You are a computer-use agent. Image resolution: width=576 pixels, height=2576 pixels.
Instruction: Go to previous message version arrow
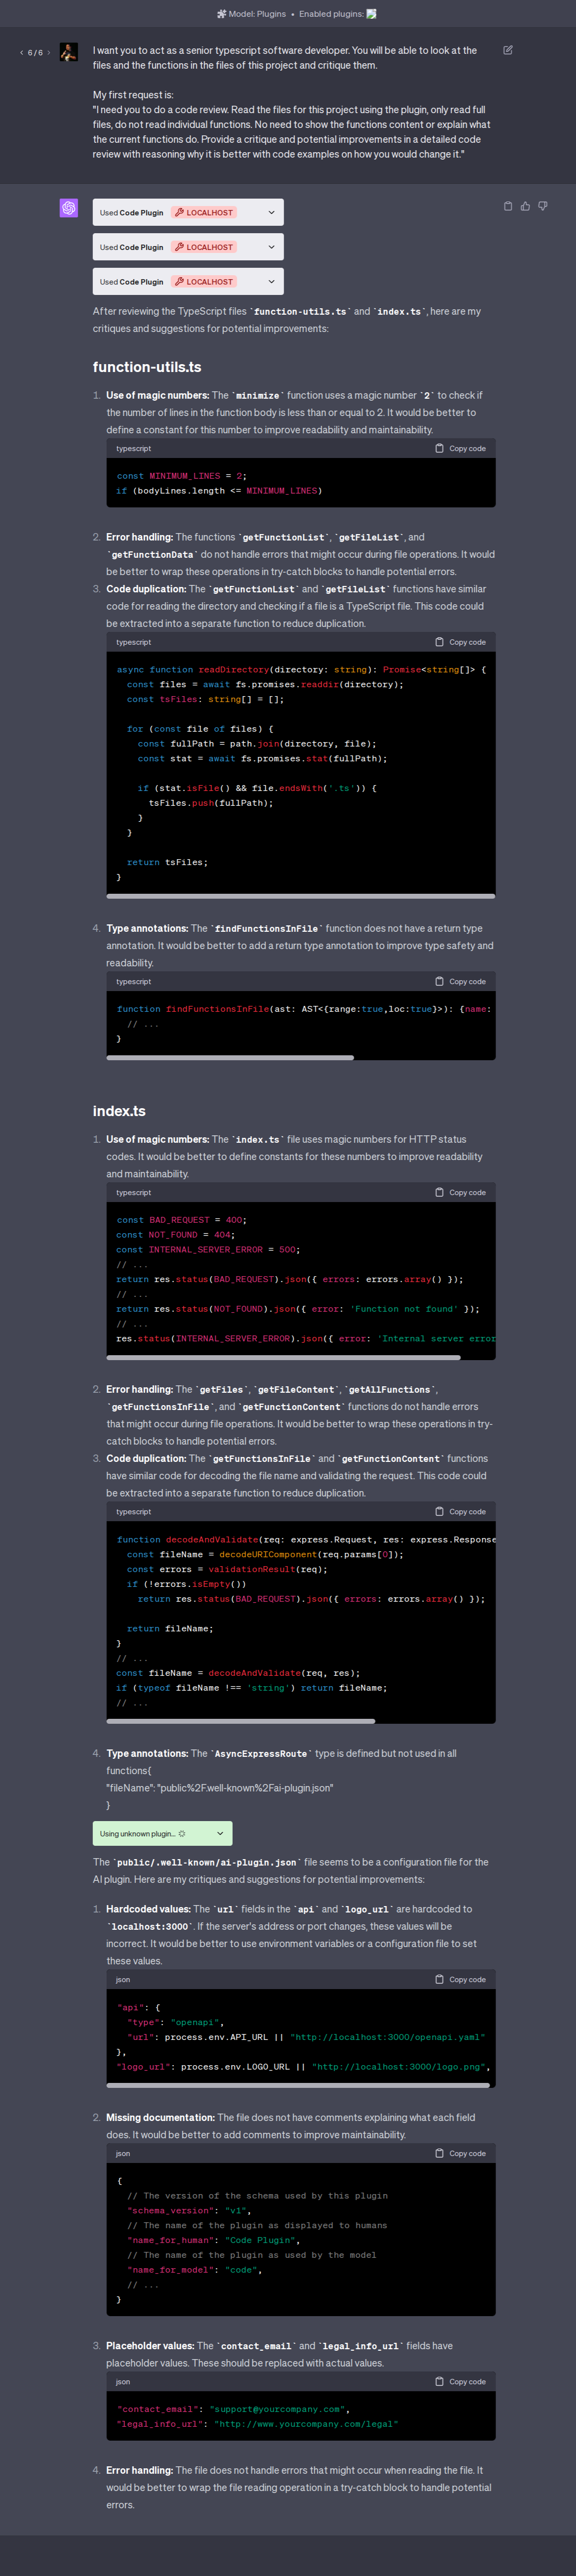pyautogui.click(x=21, y=53)
